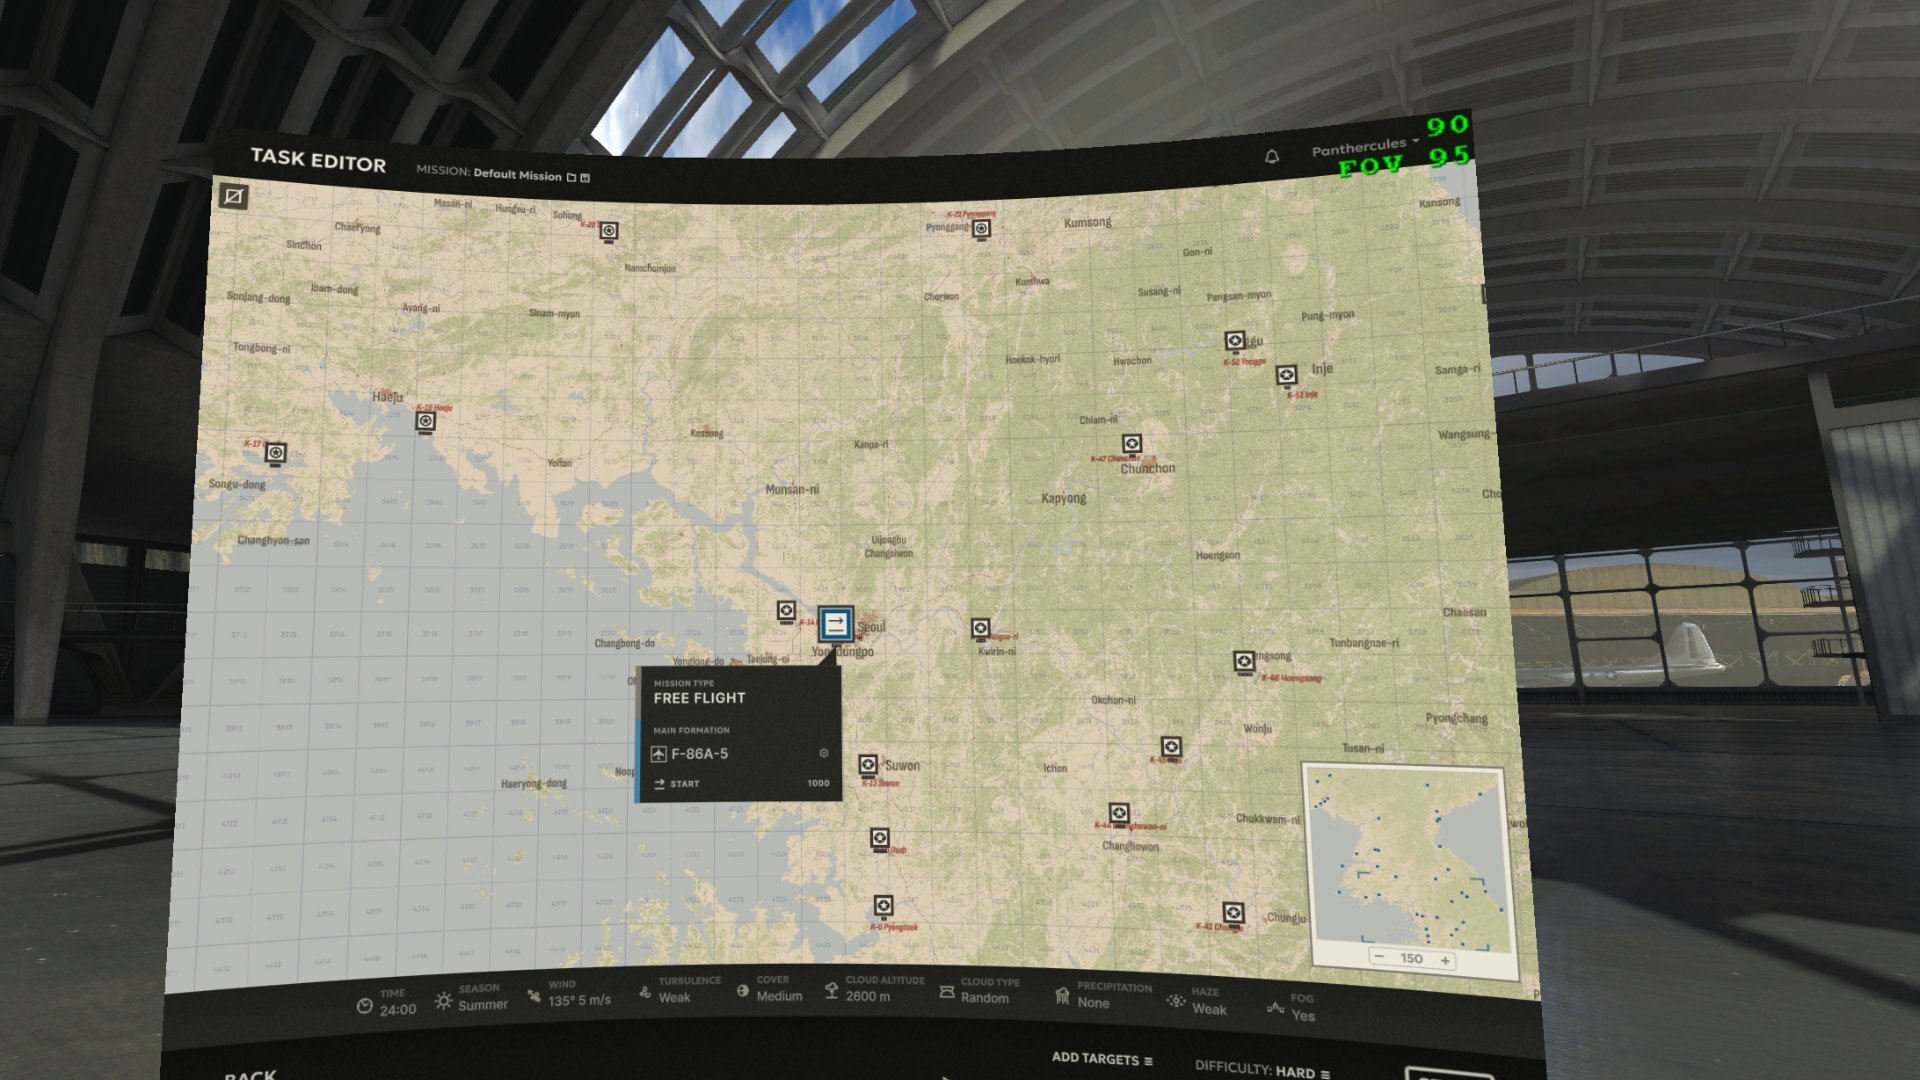Click the K-51 Inje airfield marker
1920x1080 pixels.
(x=1287, y=375)
